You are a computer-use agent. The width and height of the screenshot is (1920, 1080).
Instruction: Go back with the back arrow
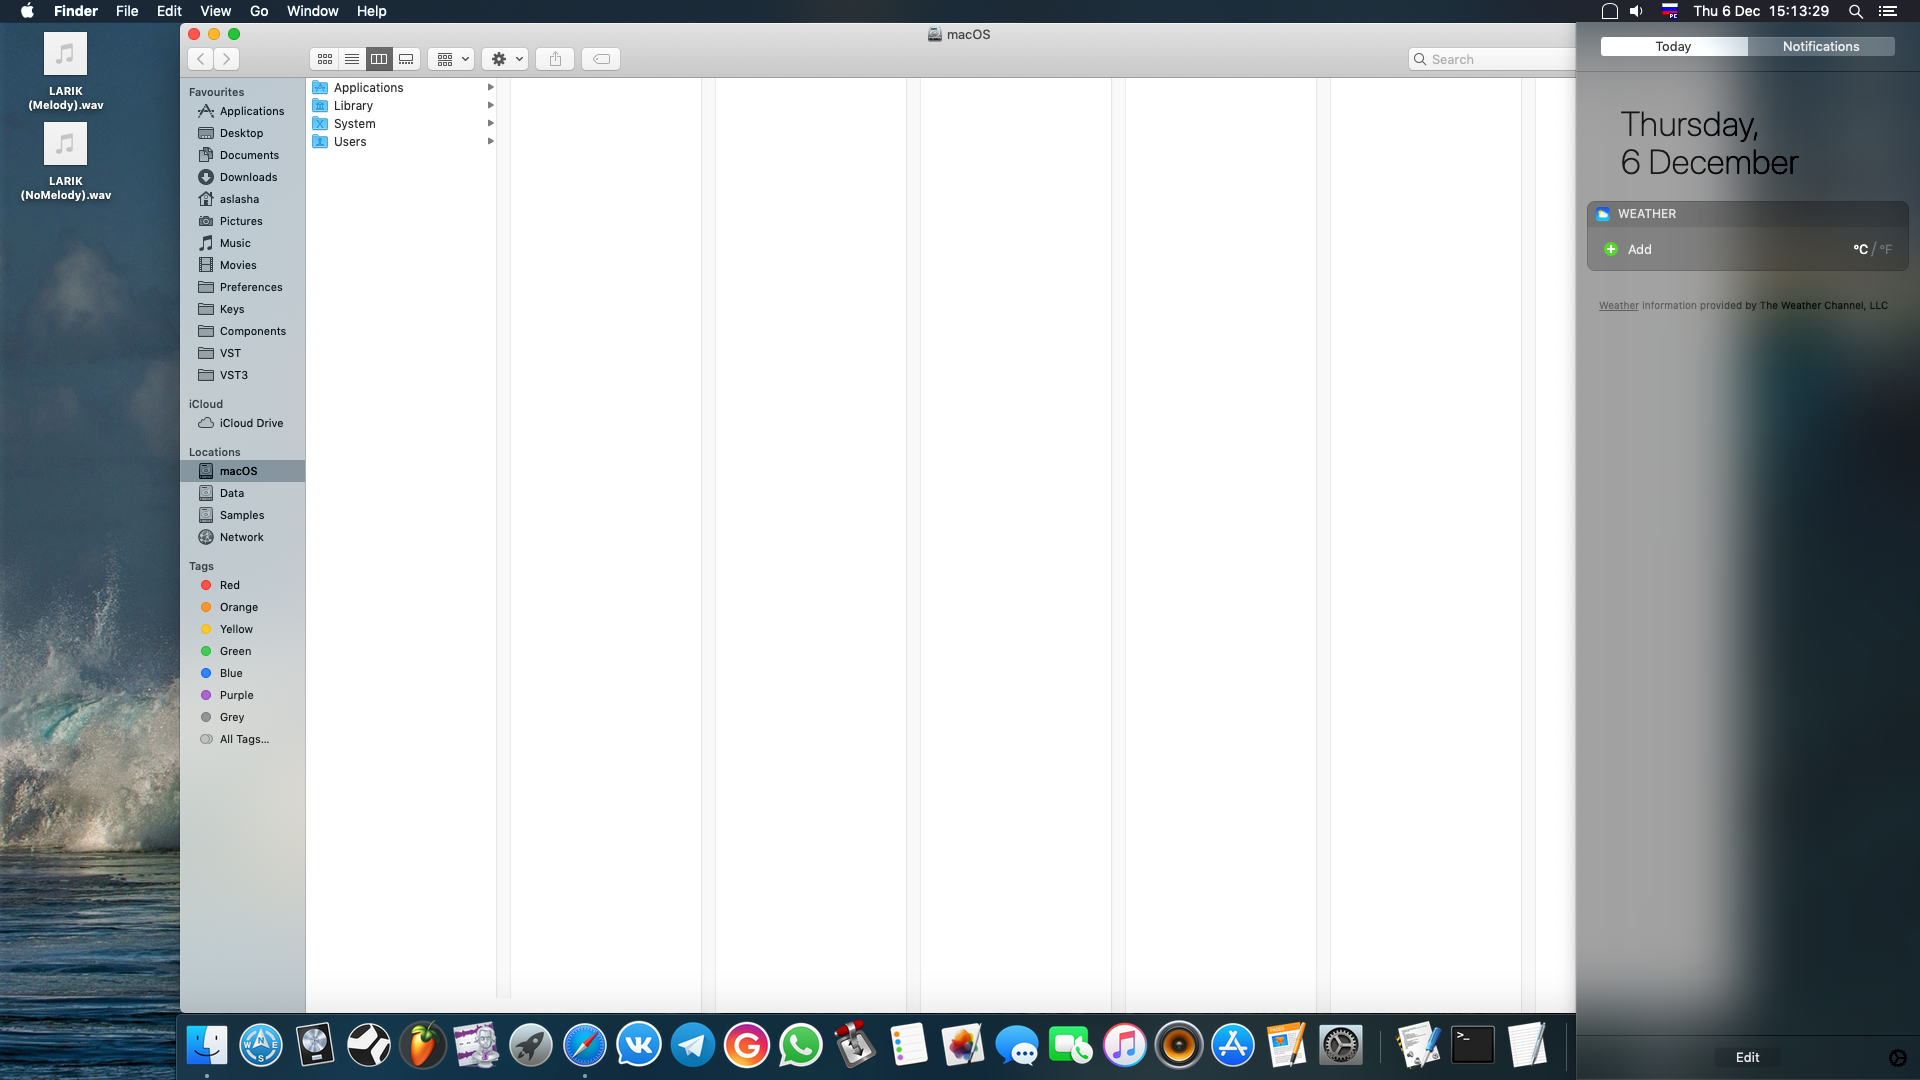201,59
